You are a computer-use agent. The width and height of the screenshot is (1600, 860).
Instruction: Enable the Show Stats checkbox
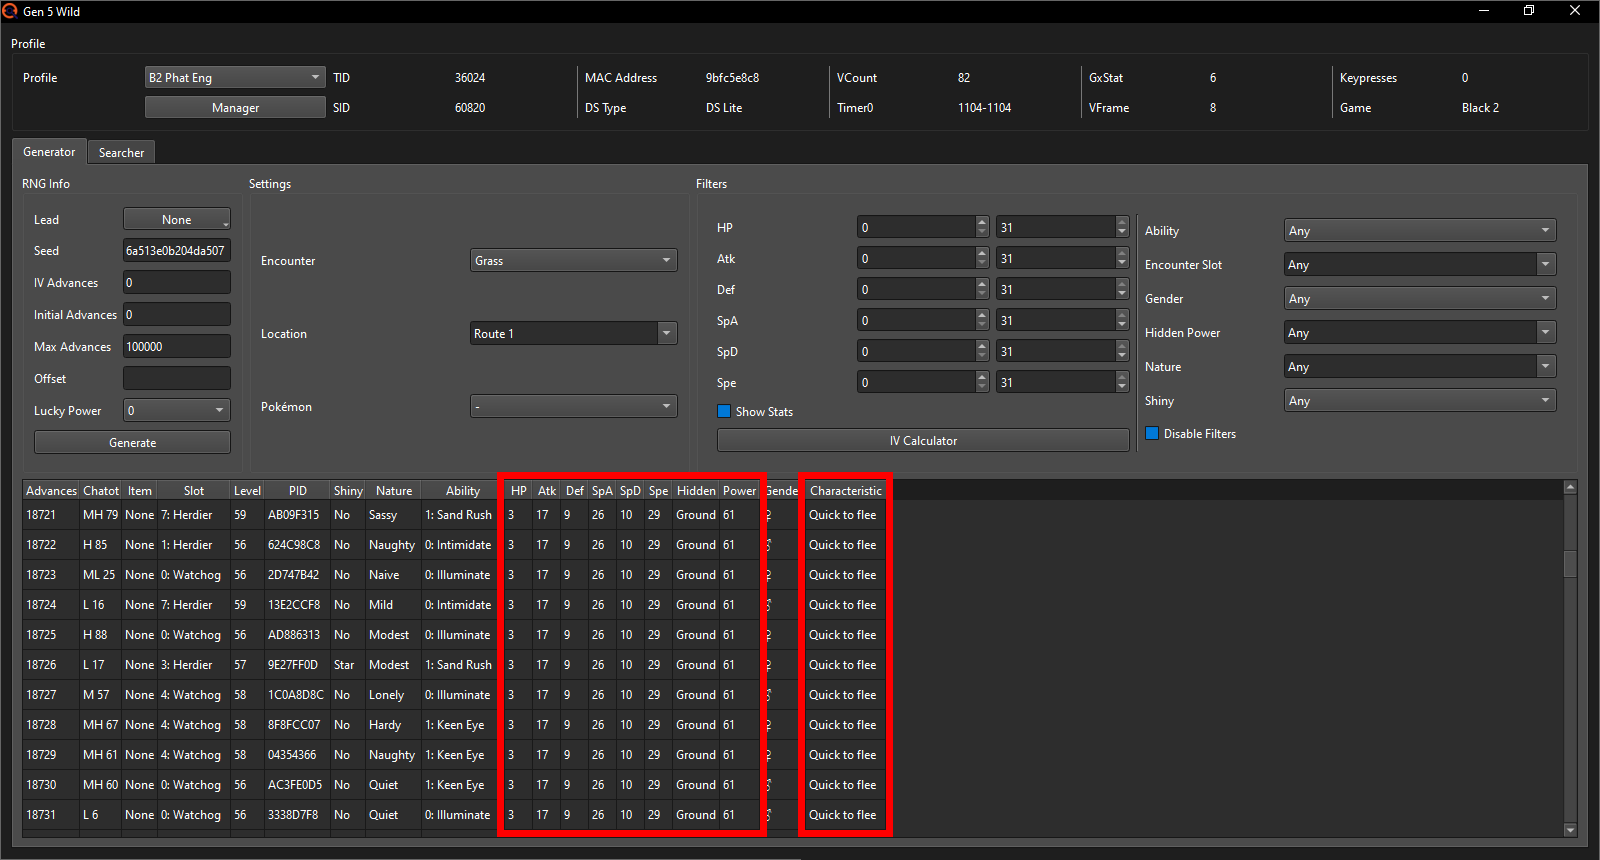(724, 411)
